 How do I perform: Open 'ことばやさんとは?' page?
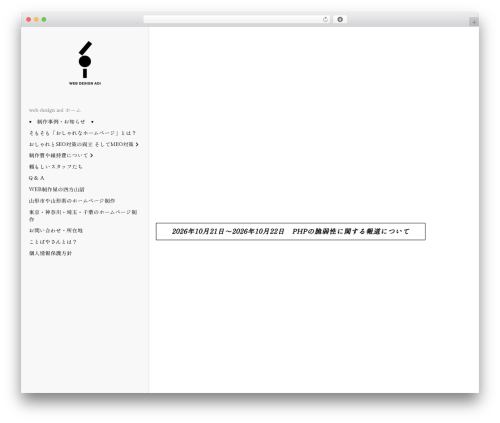pos(53,242)
